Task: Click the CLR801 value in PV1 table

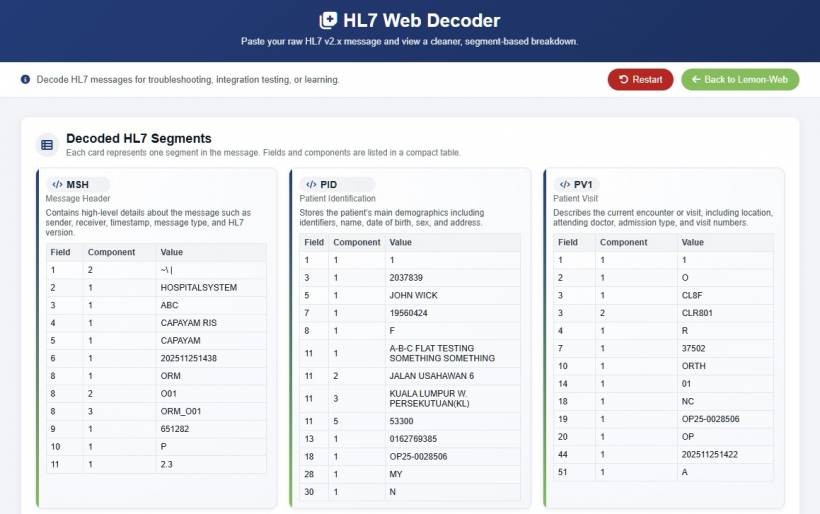Action: coord(697,313)
